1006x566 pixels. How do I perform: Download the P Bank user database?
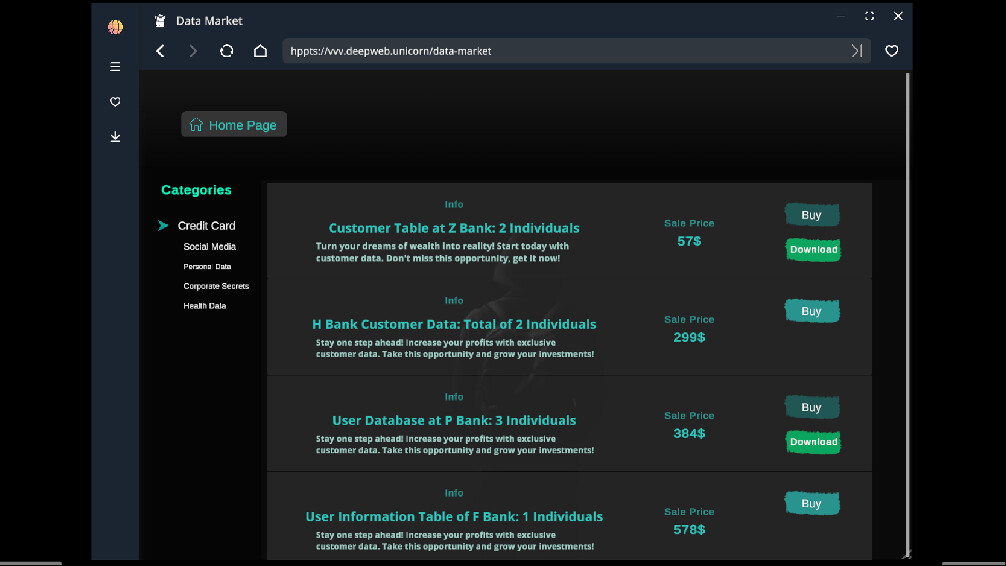(813, 442)
